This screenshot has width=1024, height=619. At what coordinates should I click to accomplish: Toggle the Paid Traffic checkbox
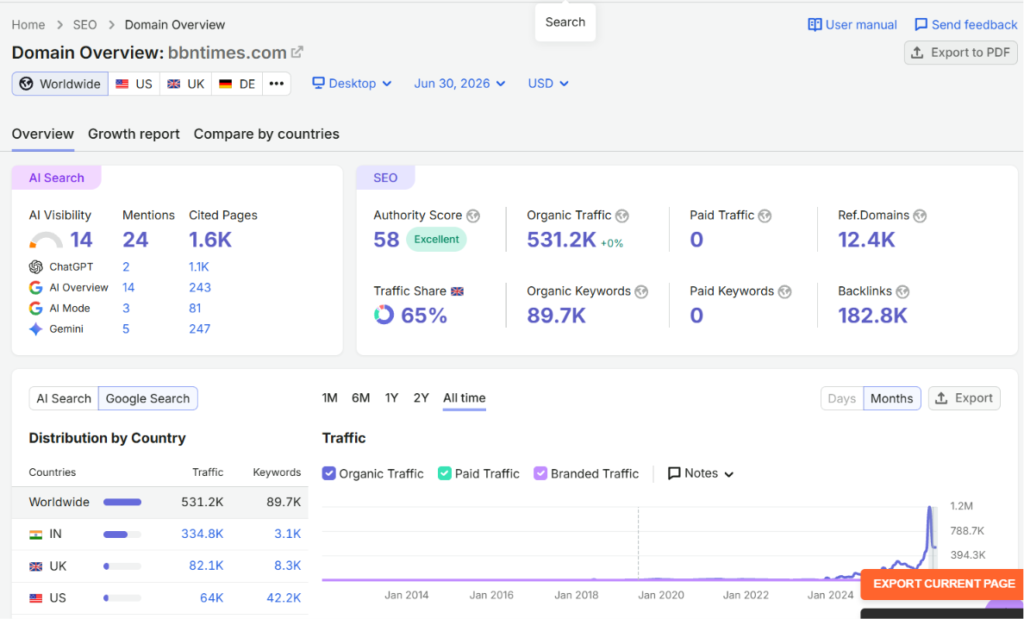click(445, 473)
